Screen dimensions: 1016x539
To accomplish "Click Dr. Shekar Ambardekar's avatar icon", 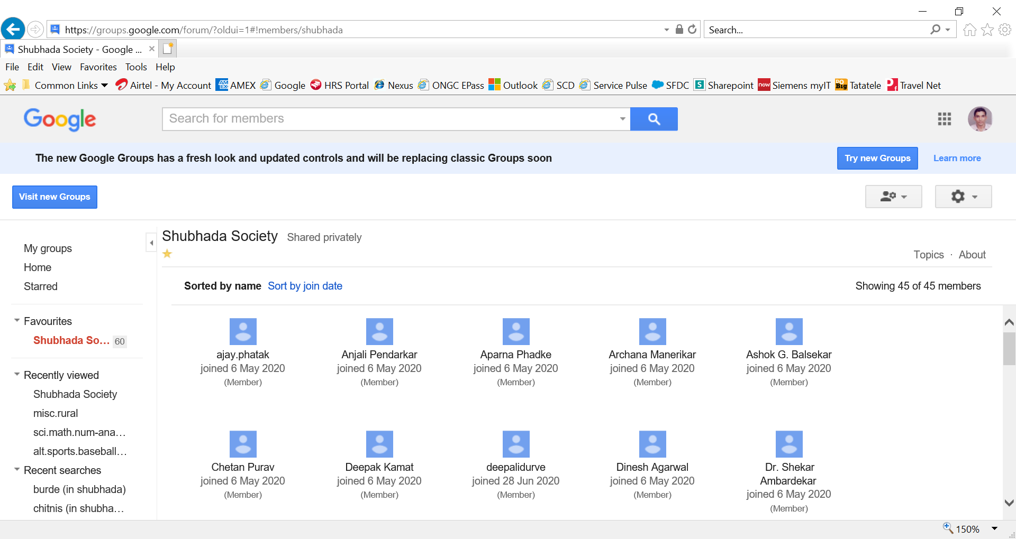I will 789,444.
